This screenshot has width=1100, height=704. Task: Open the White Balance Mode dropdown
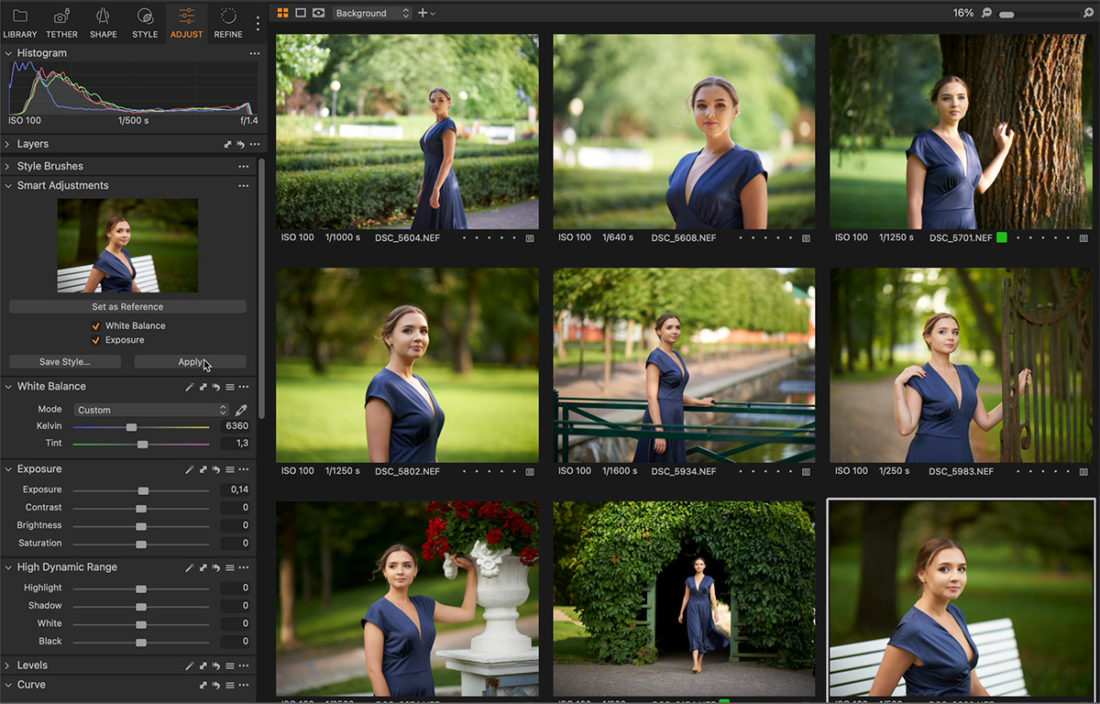point(150,409)
